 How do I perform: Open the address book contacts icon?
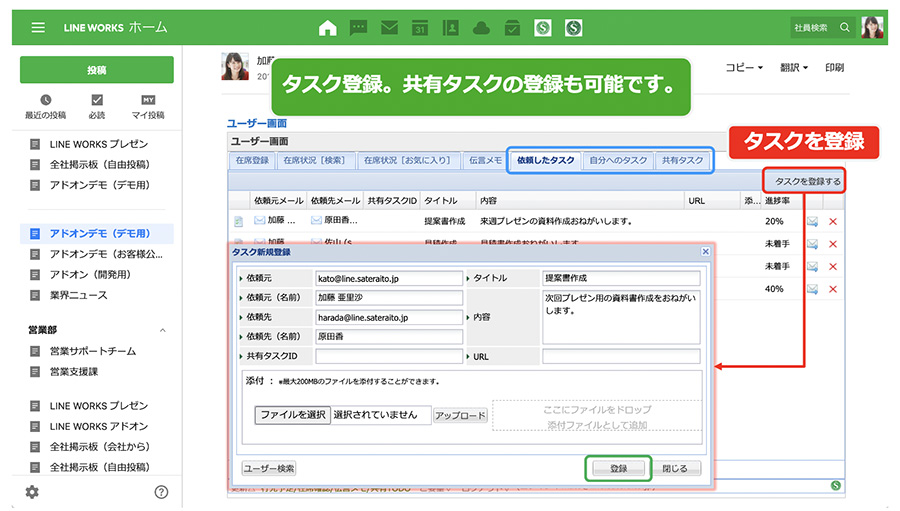tap(451, 28)
